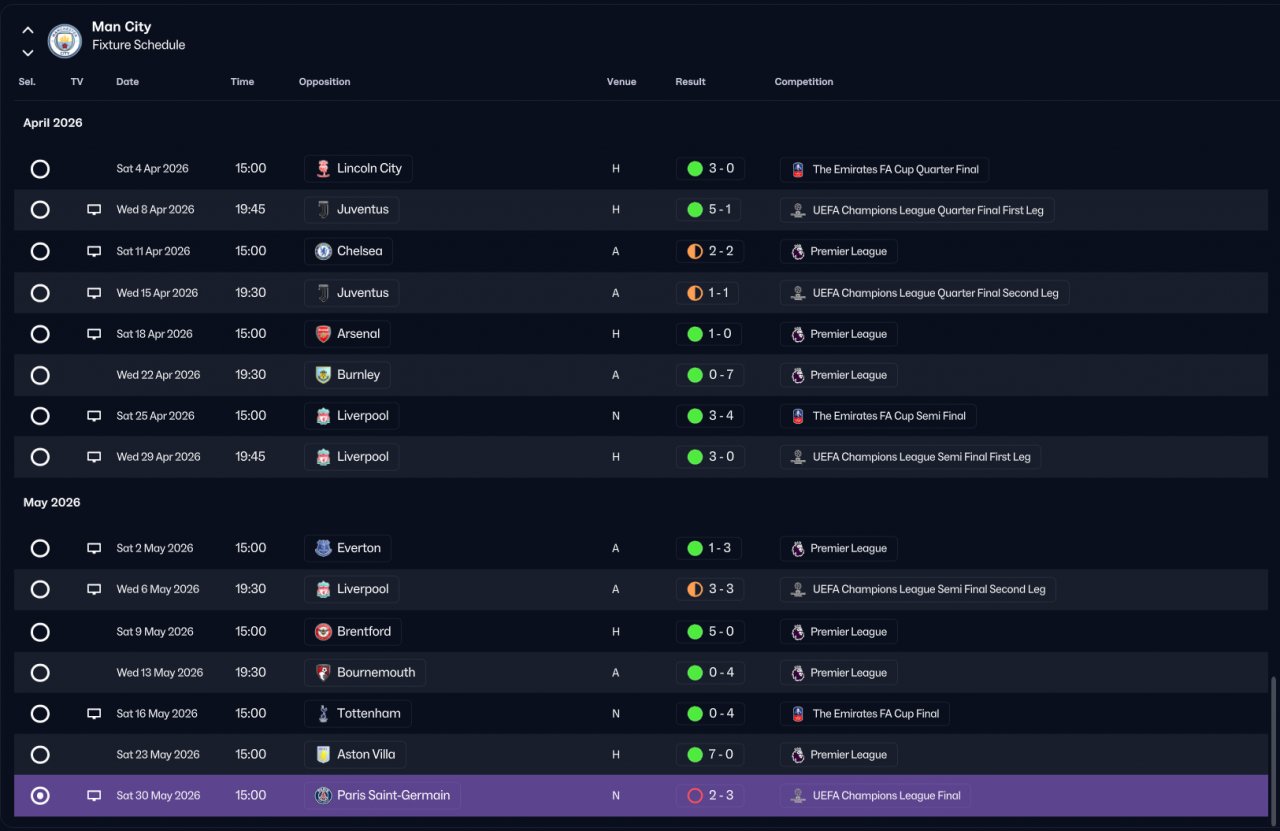Viewport: 1280px width, 831px height.
Task: Click the Paris Saint-Germain crest icon
Action: (323, 796)
